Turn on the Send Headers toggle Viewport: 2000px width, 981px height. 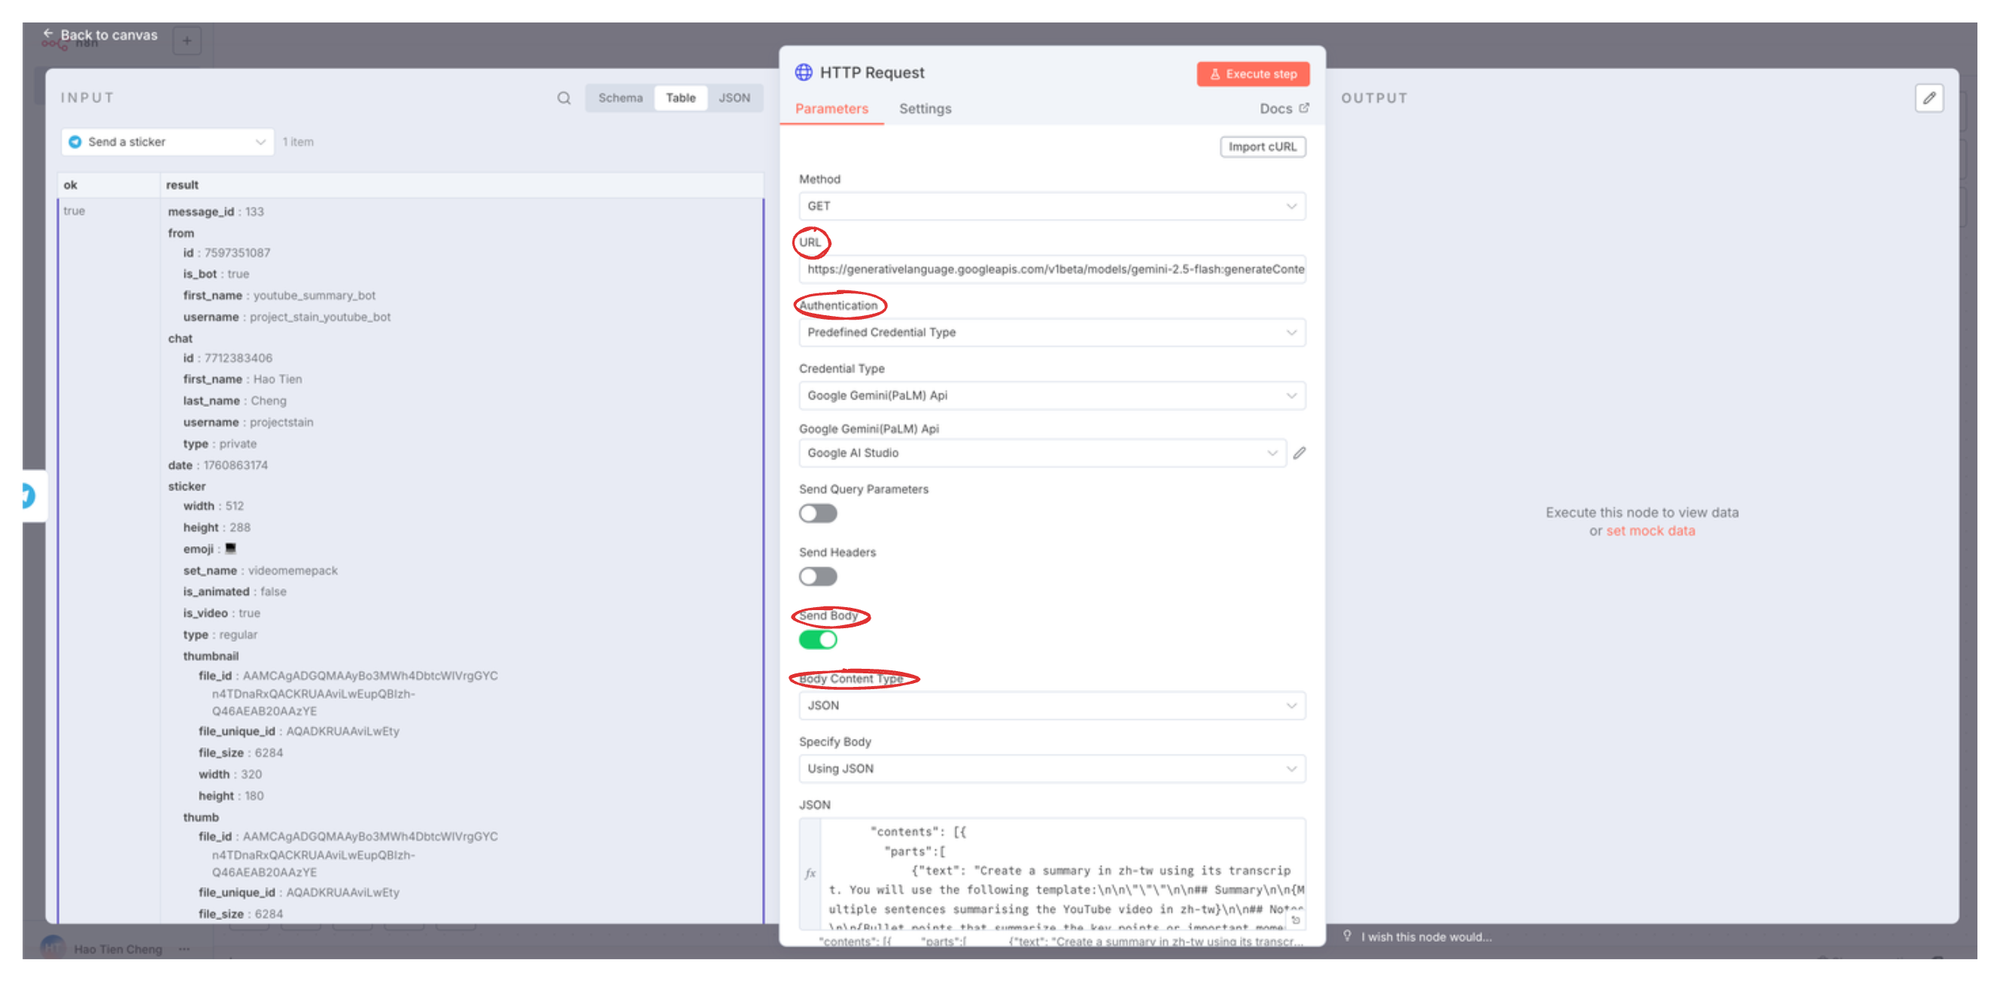click(x=817, y=576)
